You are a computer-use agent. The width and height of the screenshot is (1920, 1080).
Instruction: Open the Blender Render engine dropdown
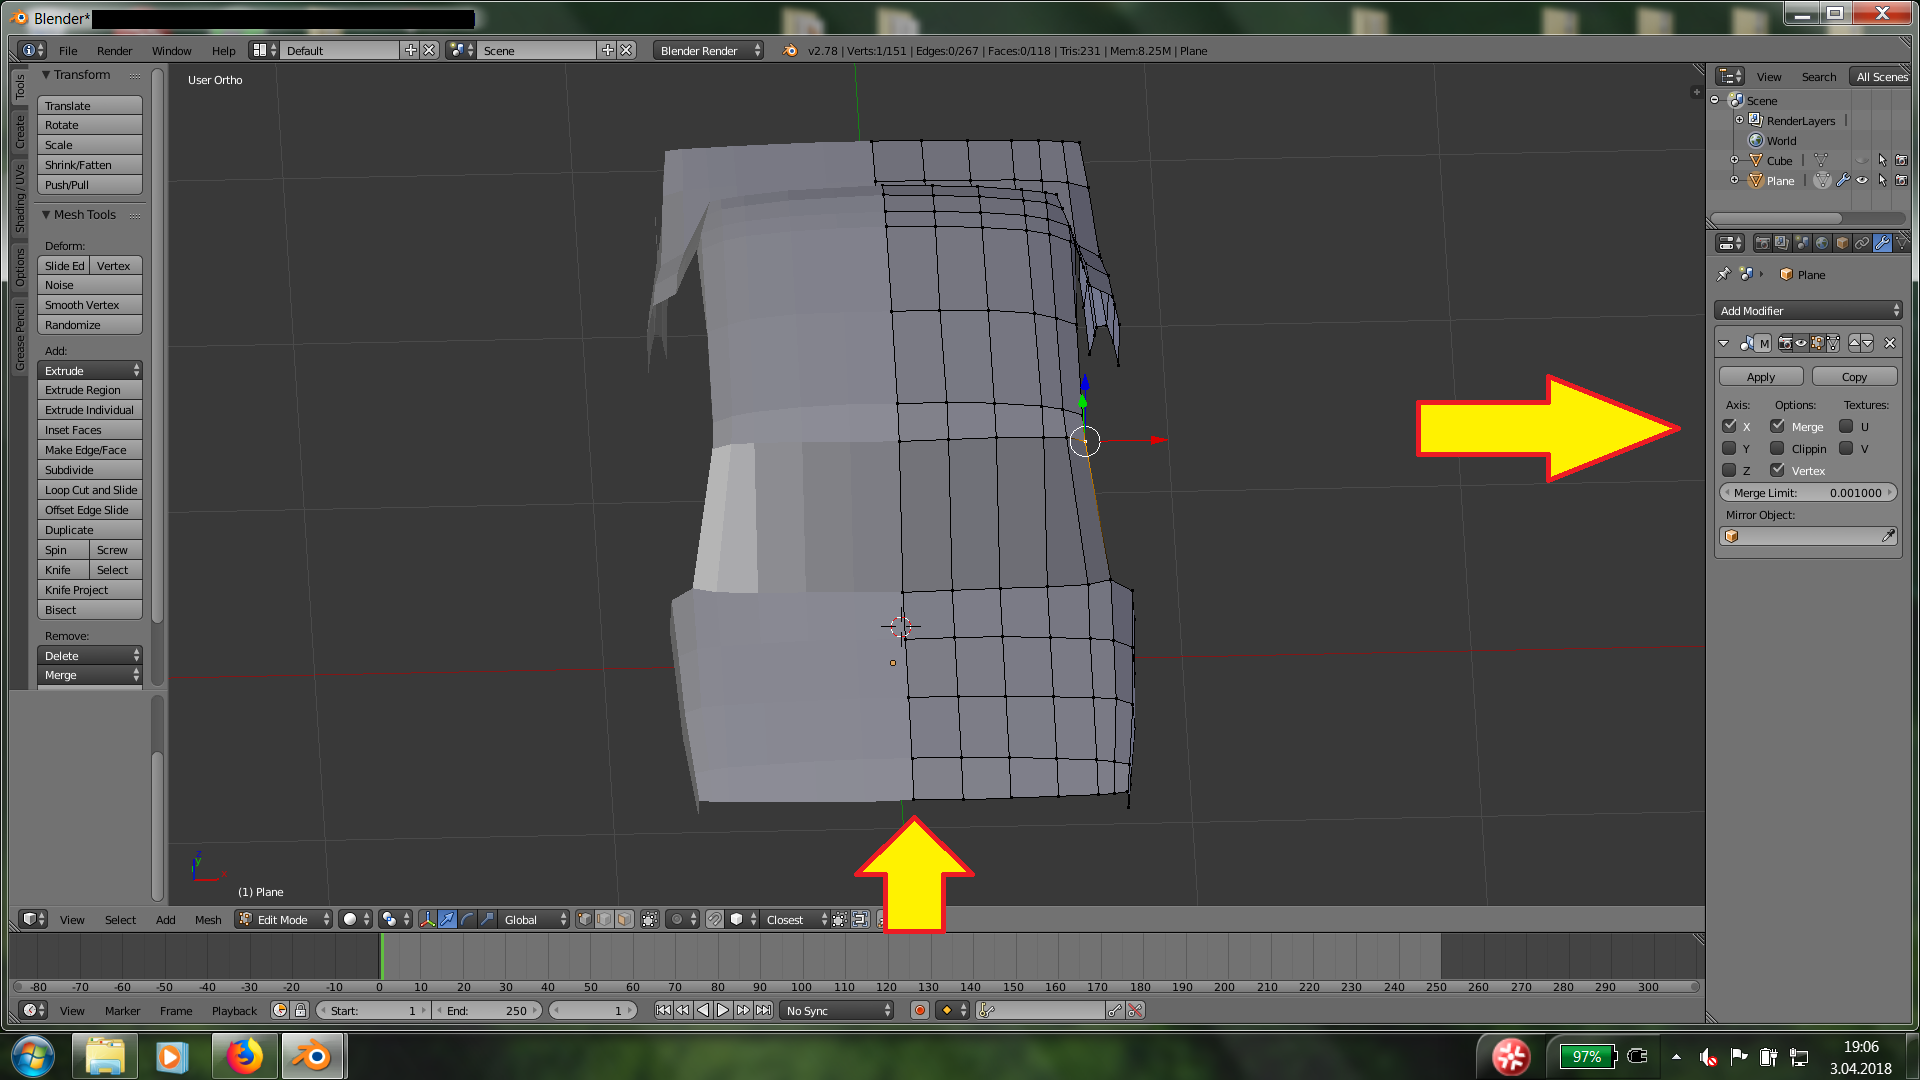pyautogui.click(x=708, y=51)
